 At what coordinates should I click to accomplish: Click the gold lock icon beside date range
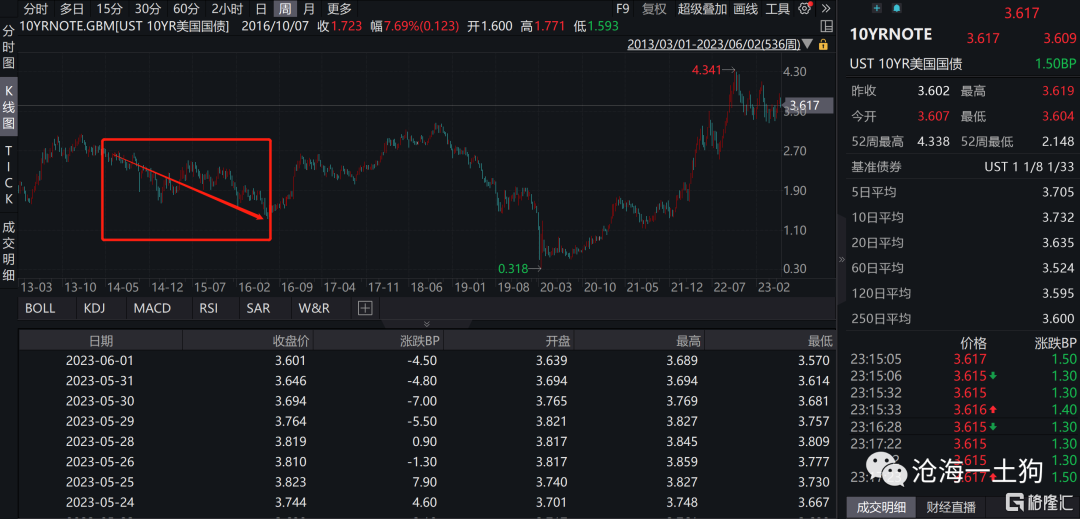[822, 44]
